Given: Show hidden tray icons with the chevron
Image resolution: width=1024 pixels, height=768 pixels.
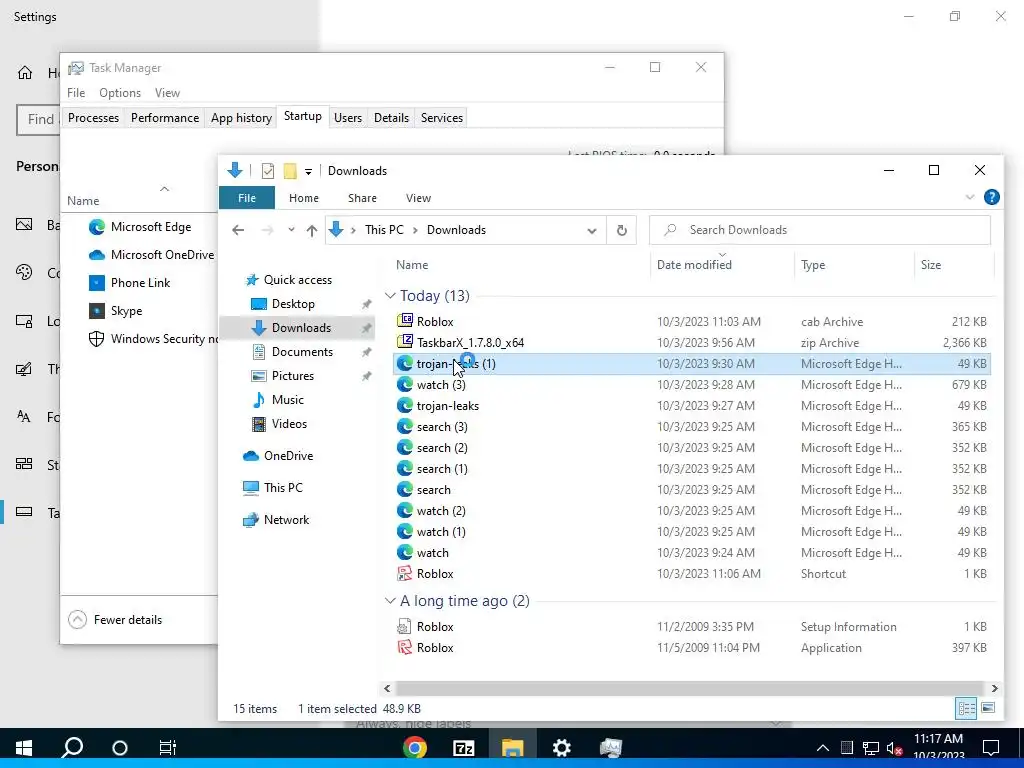Looking at the screenshot, I should [x=823, y=748].
